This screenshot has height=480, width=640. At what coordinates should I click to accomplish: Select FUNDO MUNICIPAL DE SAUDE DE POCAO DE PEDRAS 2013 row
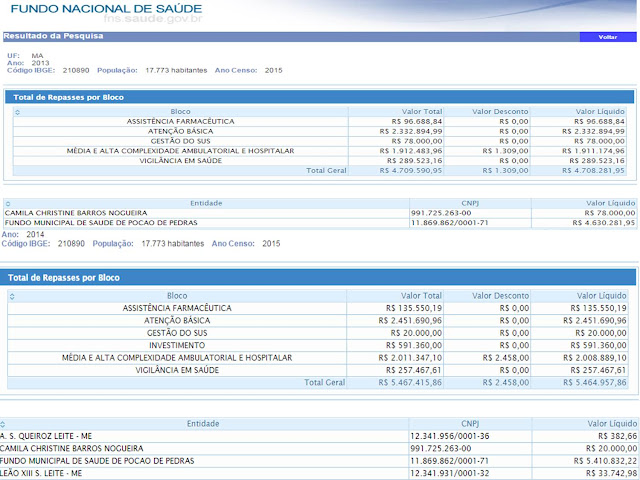click(319, 223)
